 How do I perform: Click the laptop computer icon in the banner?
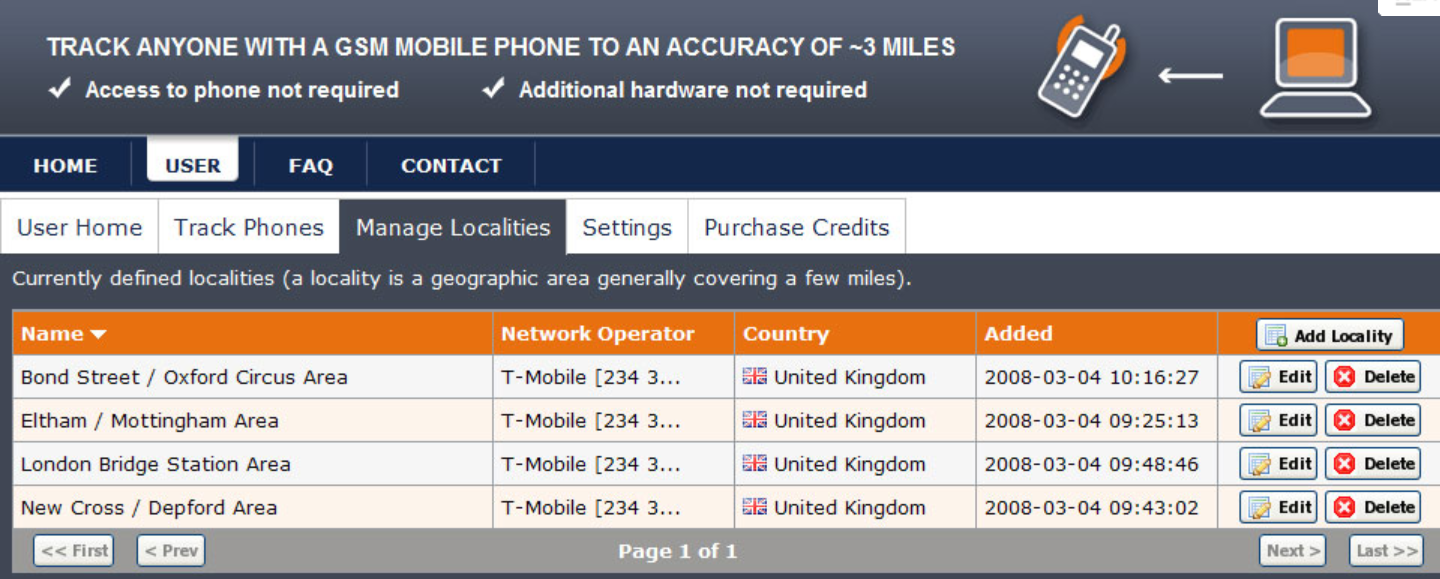(1315, 68)
